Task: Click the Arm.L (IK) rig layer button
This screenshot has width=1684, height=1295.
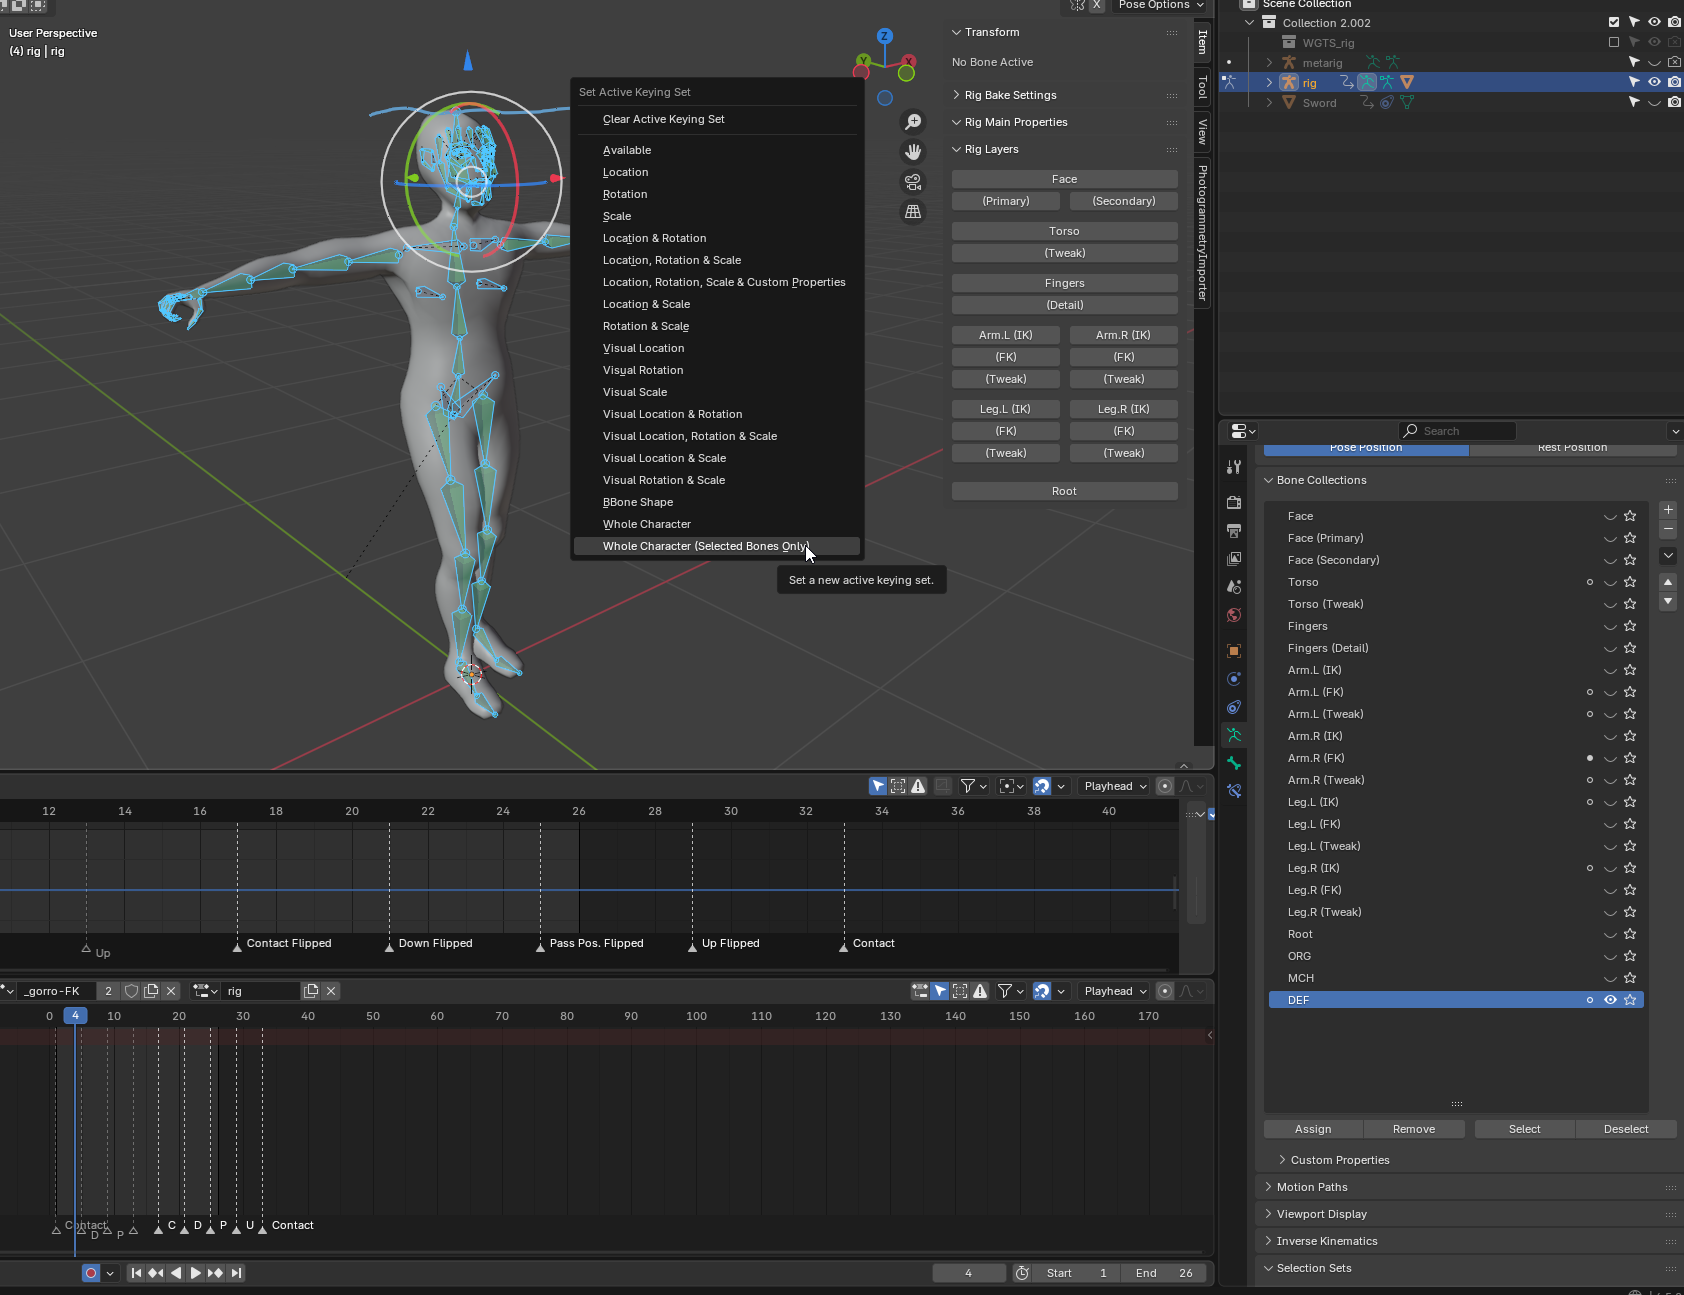Action: [1005, 335]
